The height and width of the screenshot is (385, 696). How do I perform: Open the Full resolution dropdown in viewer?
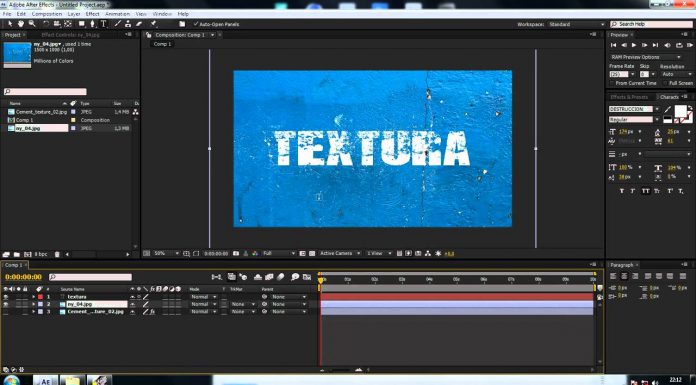point(279,253)
